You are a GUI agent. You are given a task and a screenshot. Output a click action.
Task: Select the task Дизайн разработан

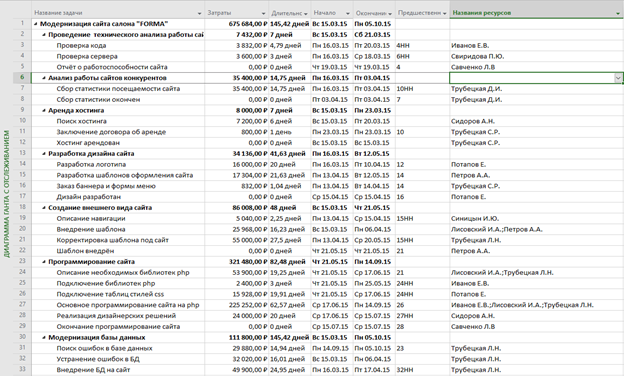click(89, 197)
